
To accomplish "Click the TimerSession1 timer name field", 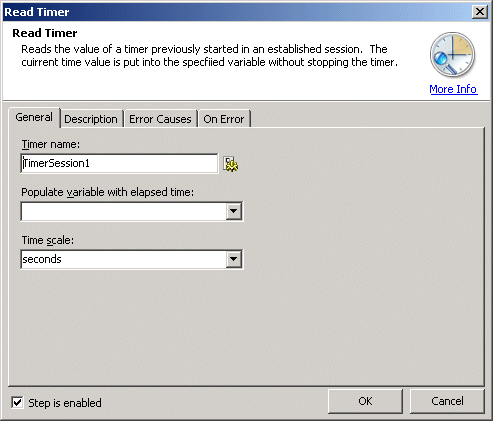I will (x=119, y=163).
